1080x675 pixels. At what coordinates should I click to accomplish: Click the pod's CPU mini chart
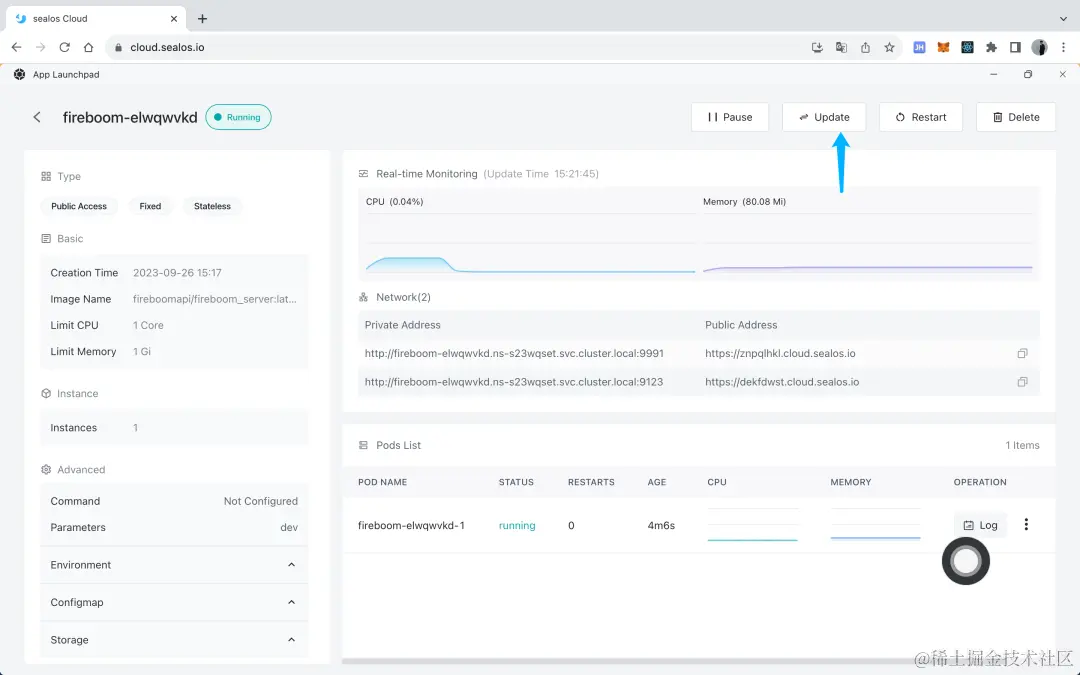point(752,525)
